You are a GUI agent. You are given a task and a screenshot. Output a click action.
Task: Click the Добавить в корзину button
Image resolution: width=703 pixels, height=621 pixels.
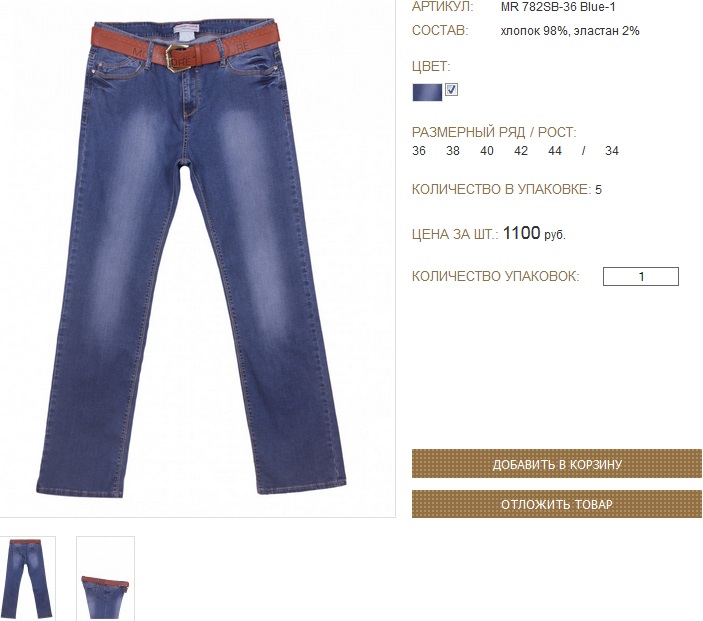pyautogui.click(x=557, y=464)
